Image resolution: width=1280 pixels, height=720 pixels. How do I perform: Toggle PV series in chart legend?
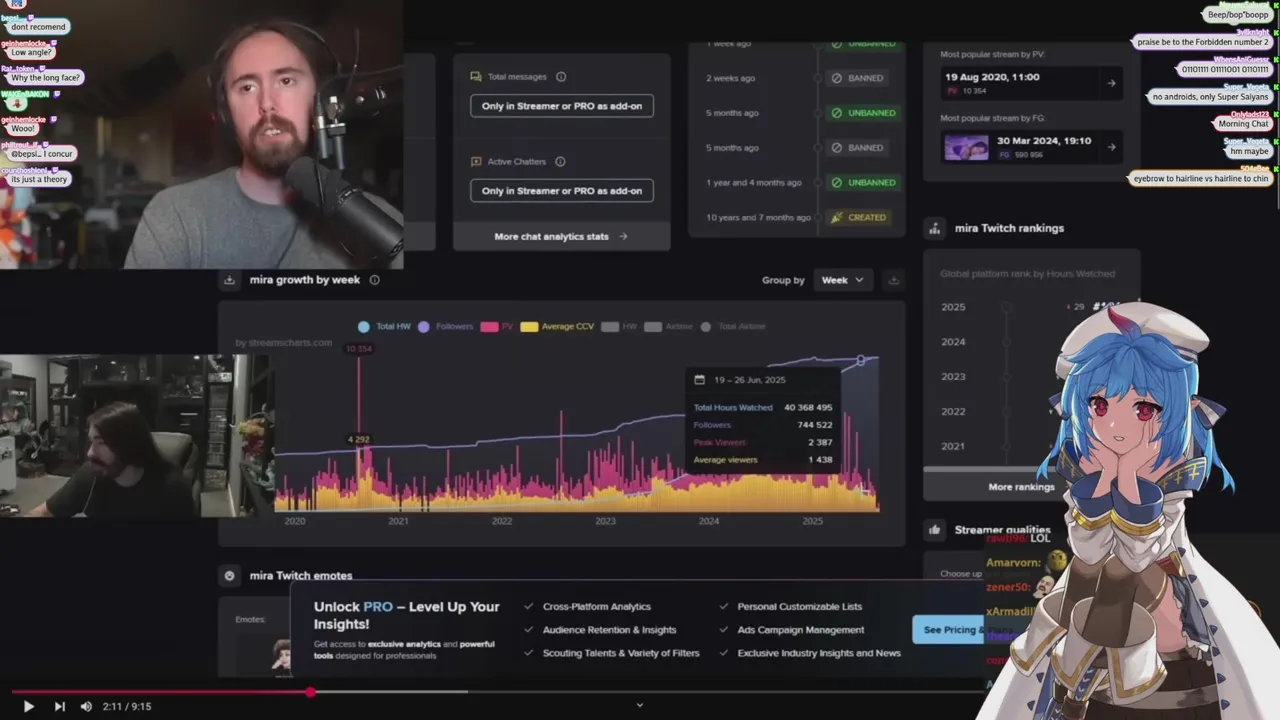pyautogui.click(x=497, y=326)
